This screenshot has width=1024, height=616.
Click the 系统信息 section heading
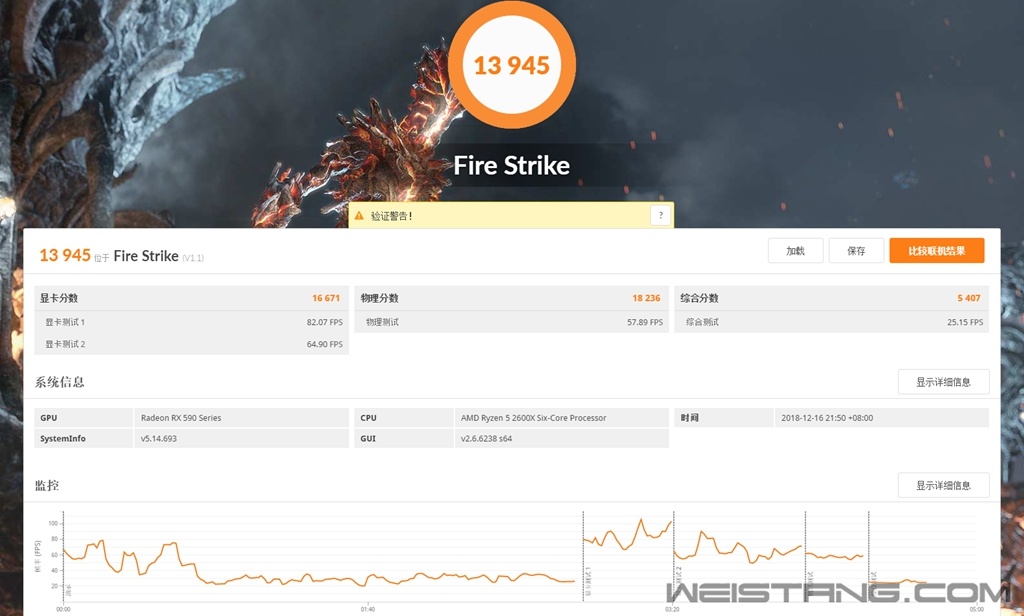(59, 382)
